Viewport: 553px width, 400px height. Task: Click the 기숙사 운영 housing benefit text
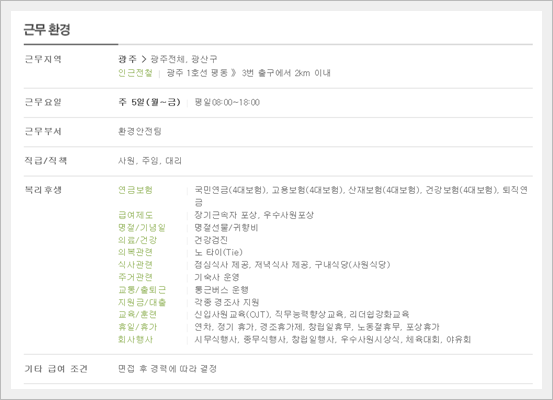(x=217, y=277)
